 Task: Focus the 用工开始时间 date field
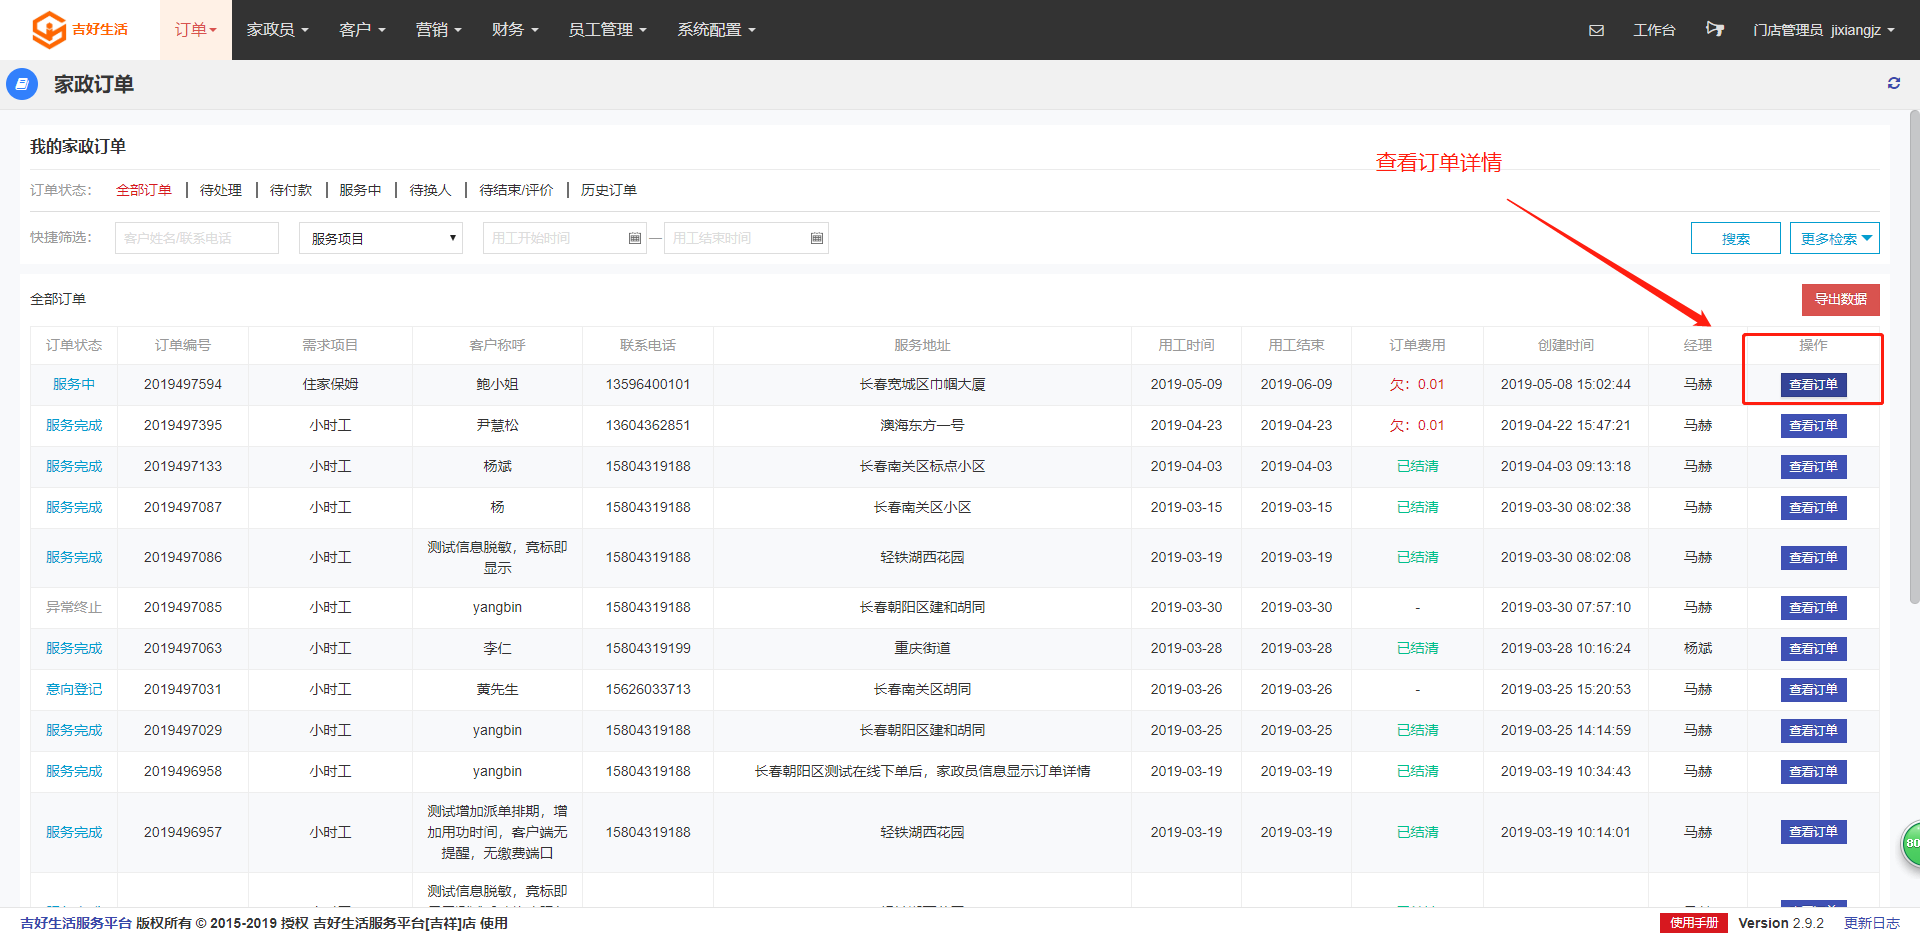click(x=565, y=238)
